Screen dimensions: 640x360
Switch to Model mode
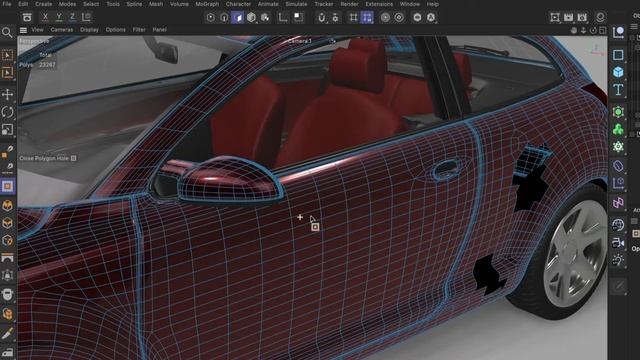click(251, 18)
